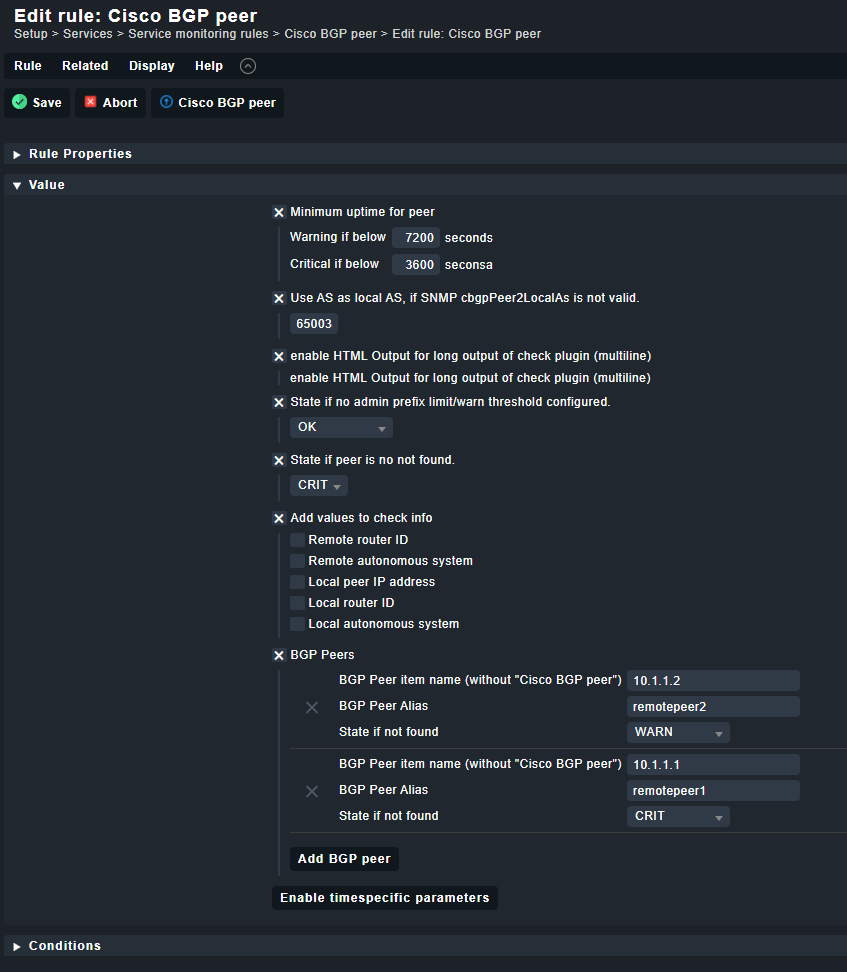Click the Save button
Viewport: 847px width, 972px height.
coord(37,103)
